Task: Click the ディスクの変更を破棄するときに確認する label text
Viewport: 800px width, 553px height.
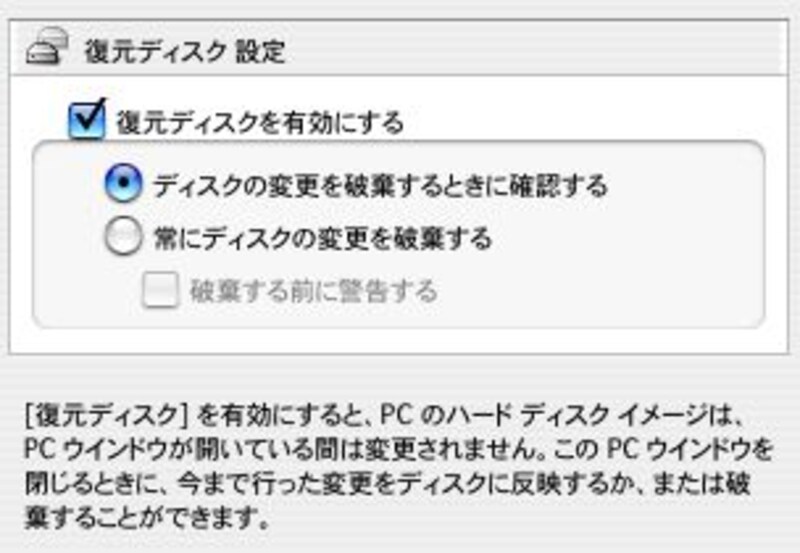Action: point(381,186)
